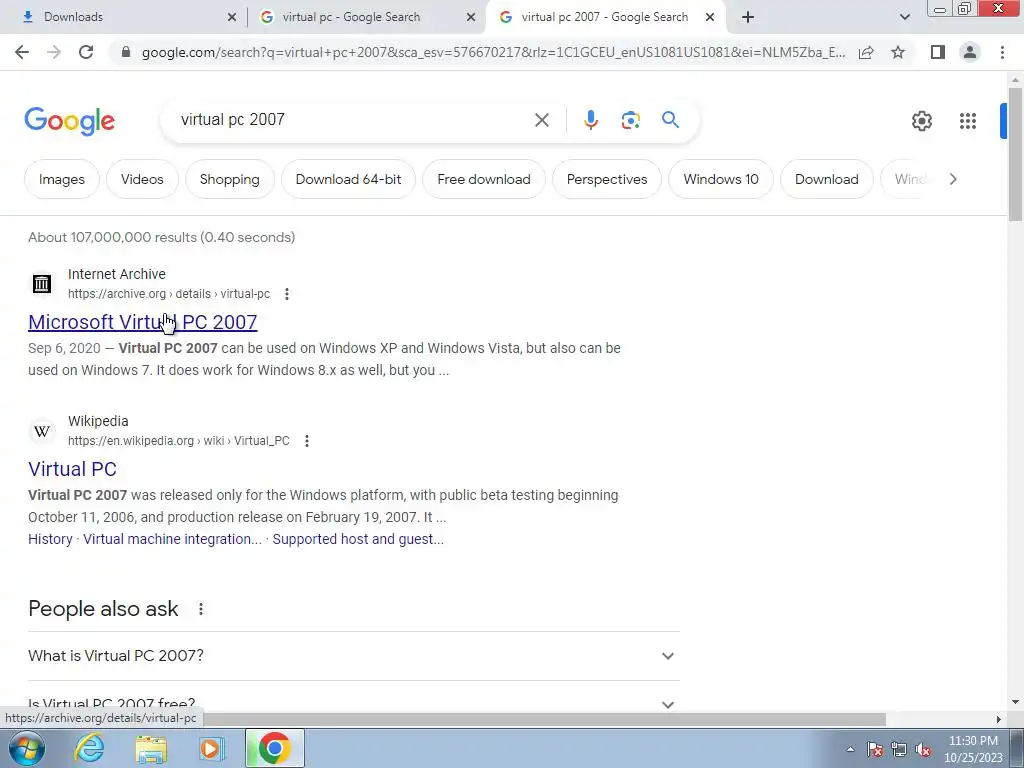Image resolution: width=1024 pixels, height=768 pixels.
Task: Open more options for Internet Archive result
Action: tap(287, 294)
